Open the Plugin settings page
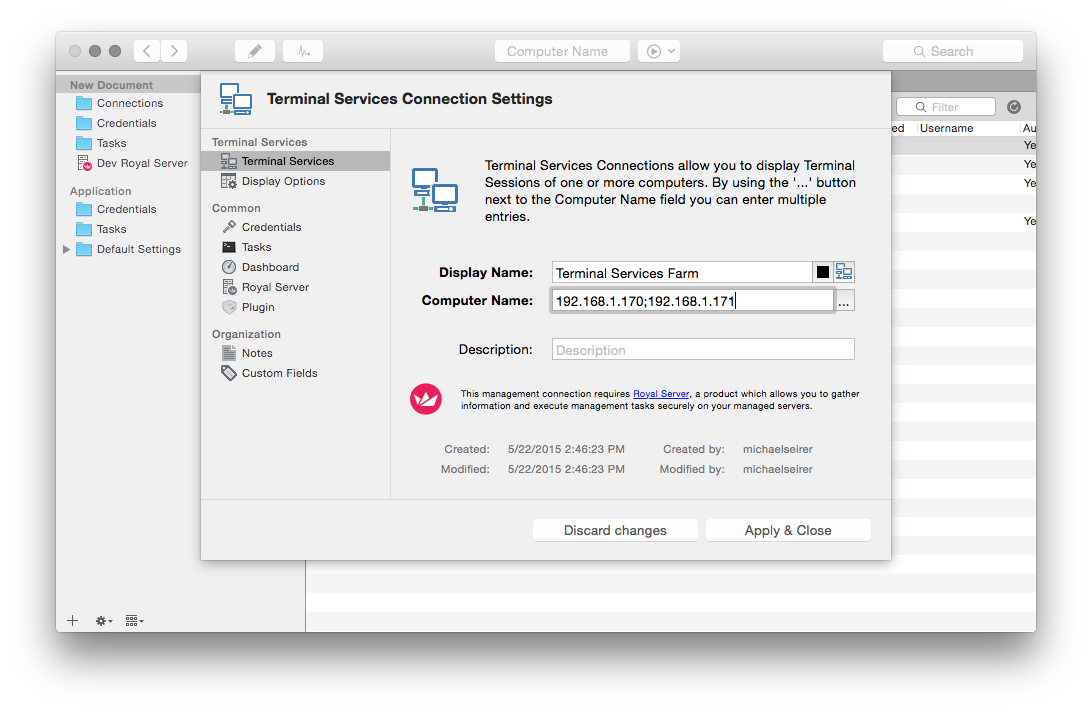This screenshot has height=712, width=1092. [295, 307]
